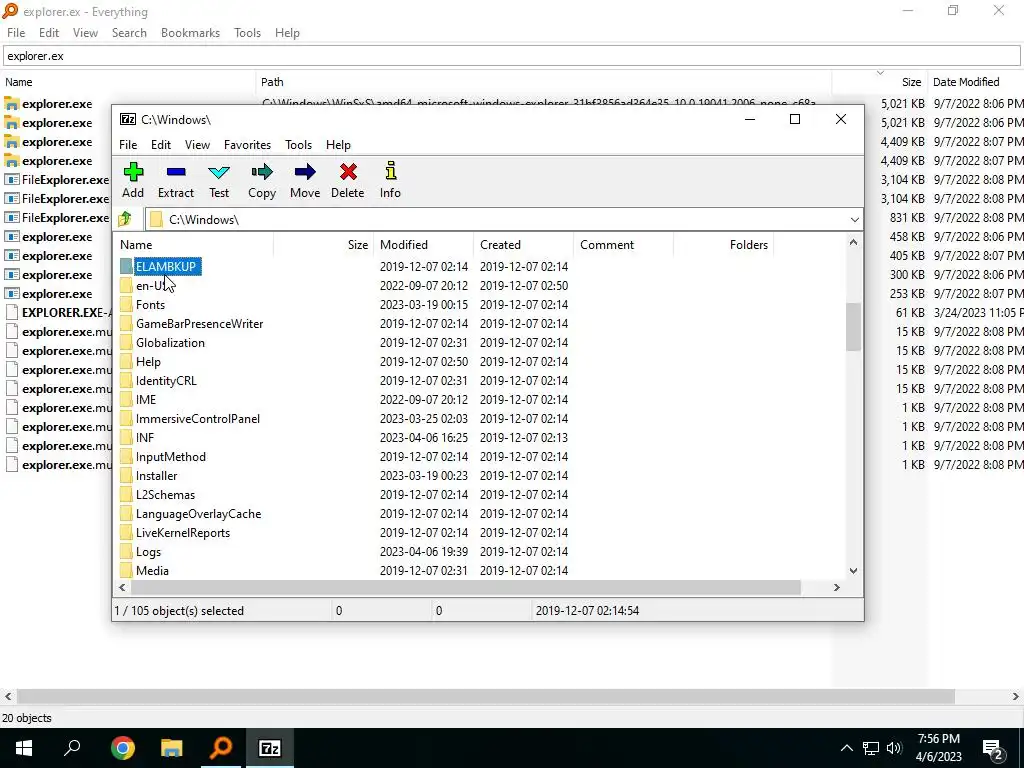Click Everything window horizontal scrollbar thumb
The height and width of the screenshot is (768, 1024).
[x=486, y=697]
